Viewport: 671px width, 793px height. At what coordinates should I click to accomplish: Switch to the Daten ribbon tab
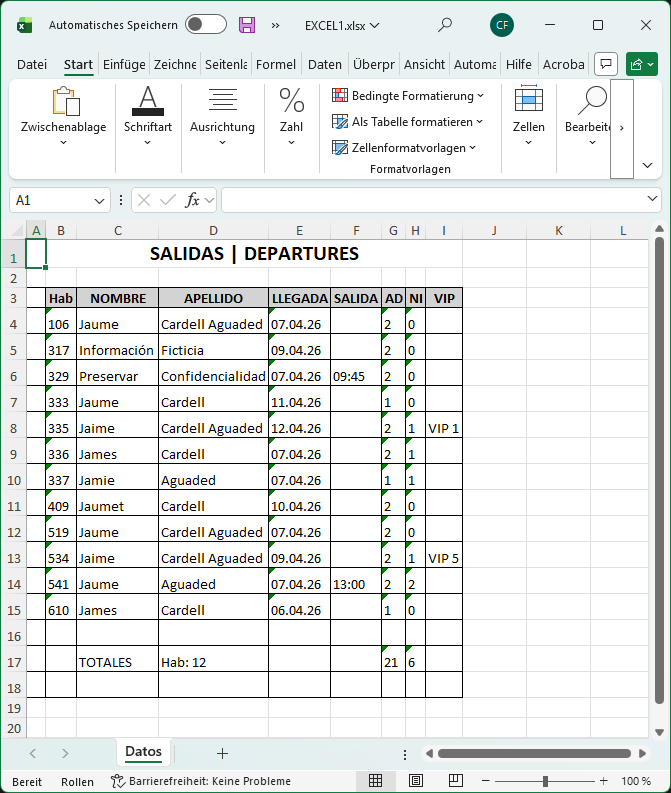325,64
